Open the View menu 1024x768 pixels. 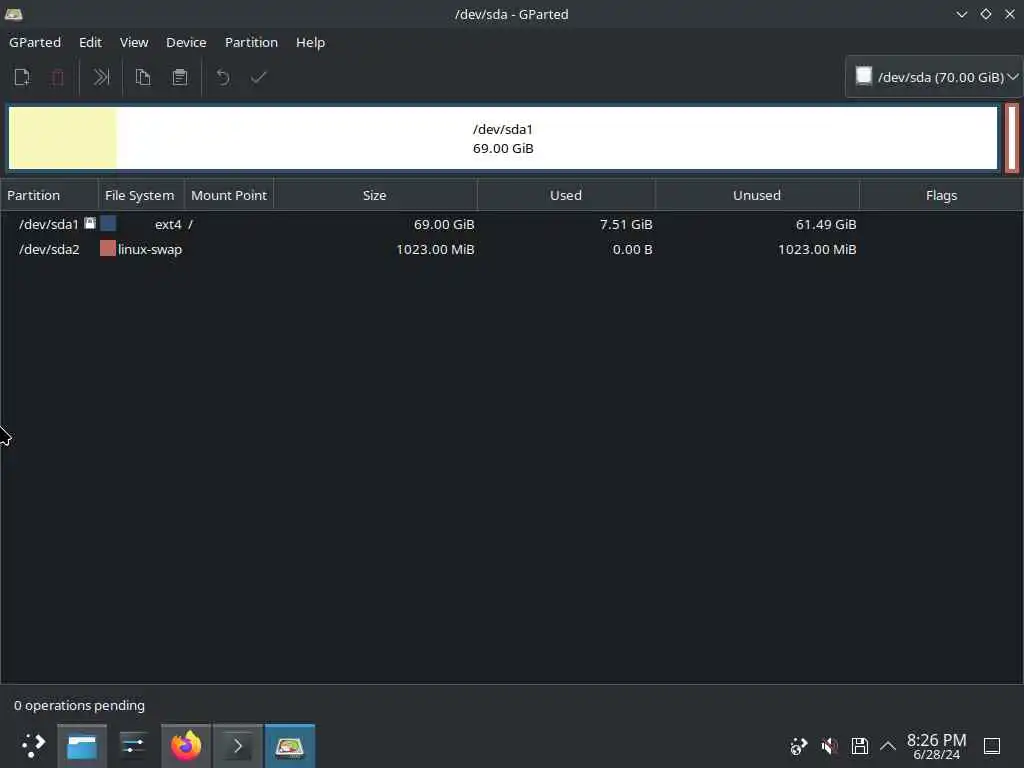(x=134, y=42)
